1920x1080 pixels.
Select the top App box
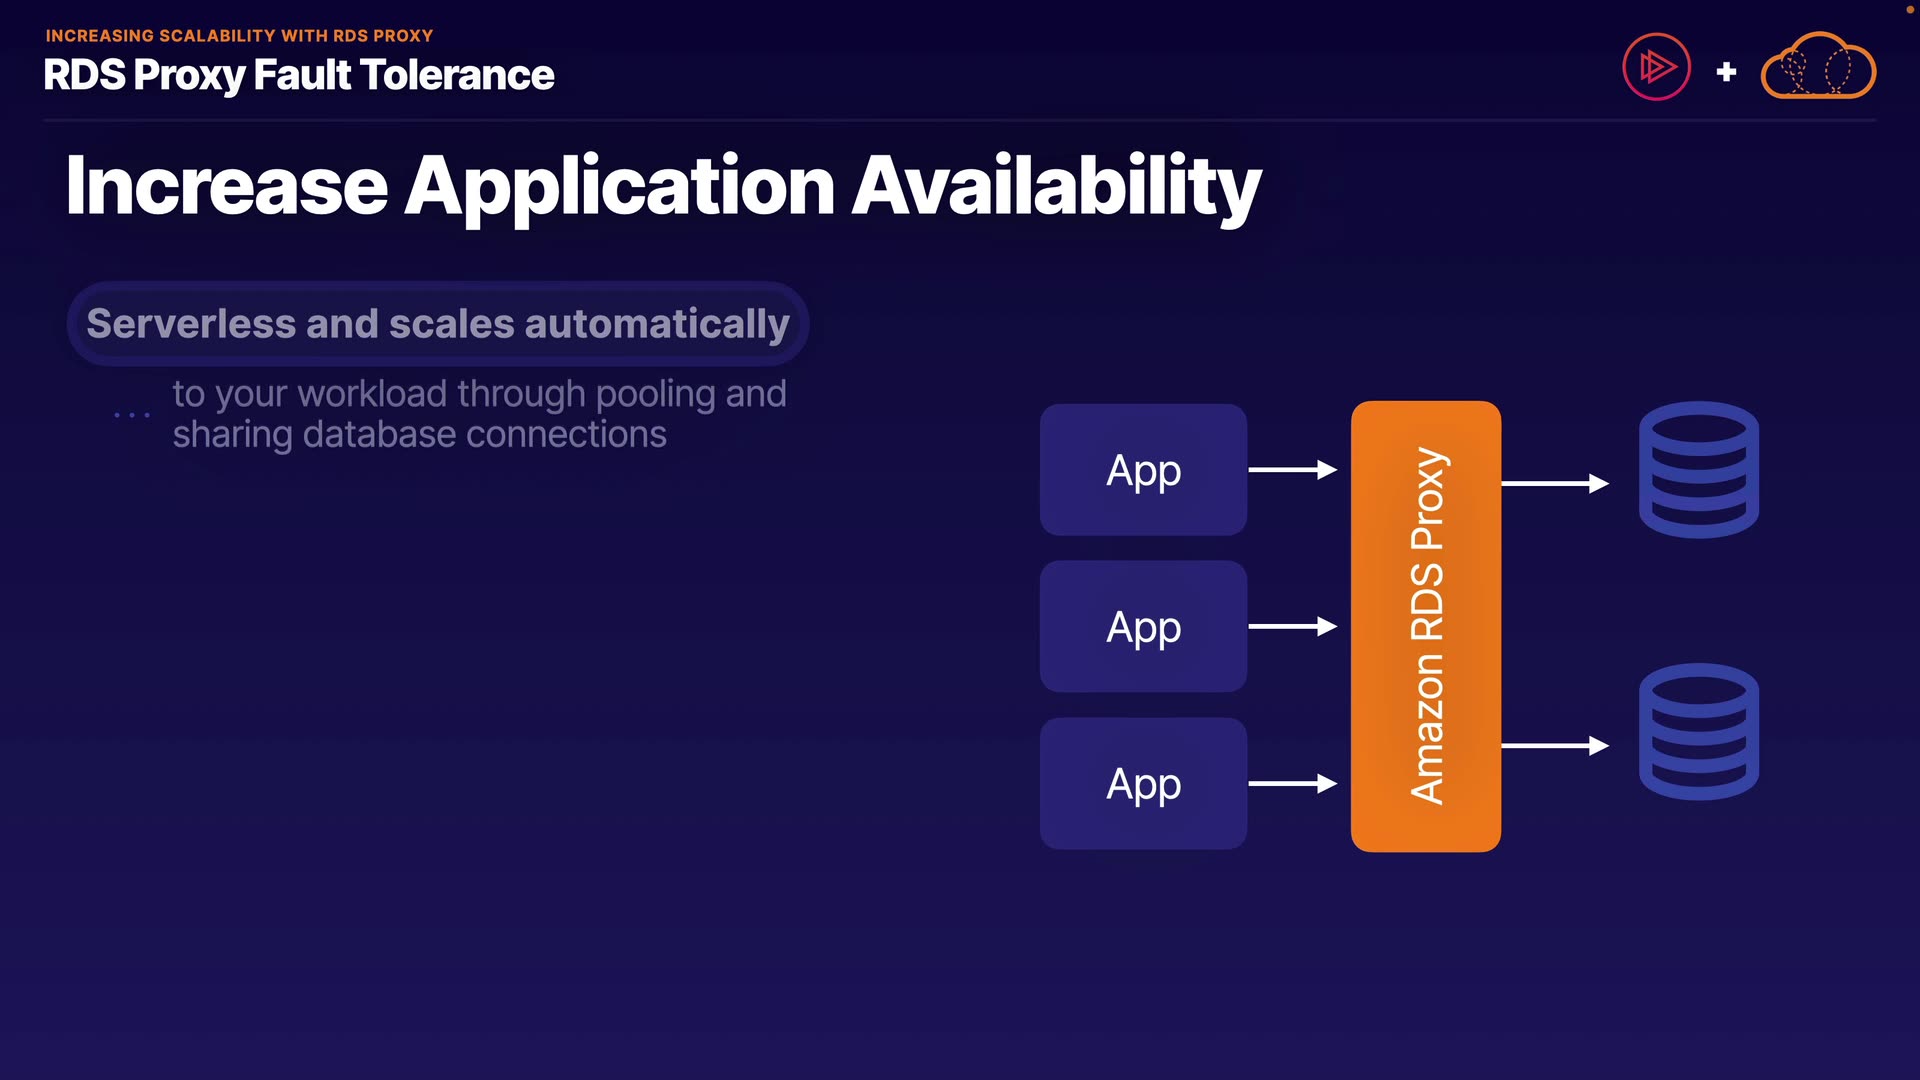[1143, 470]
